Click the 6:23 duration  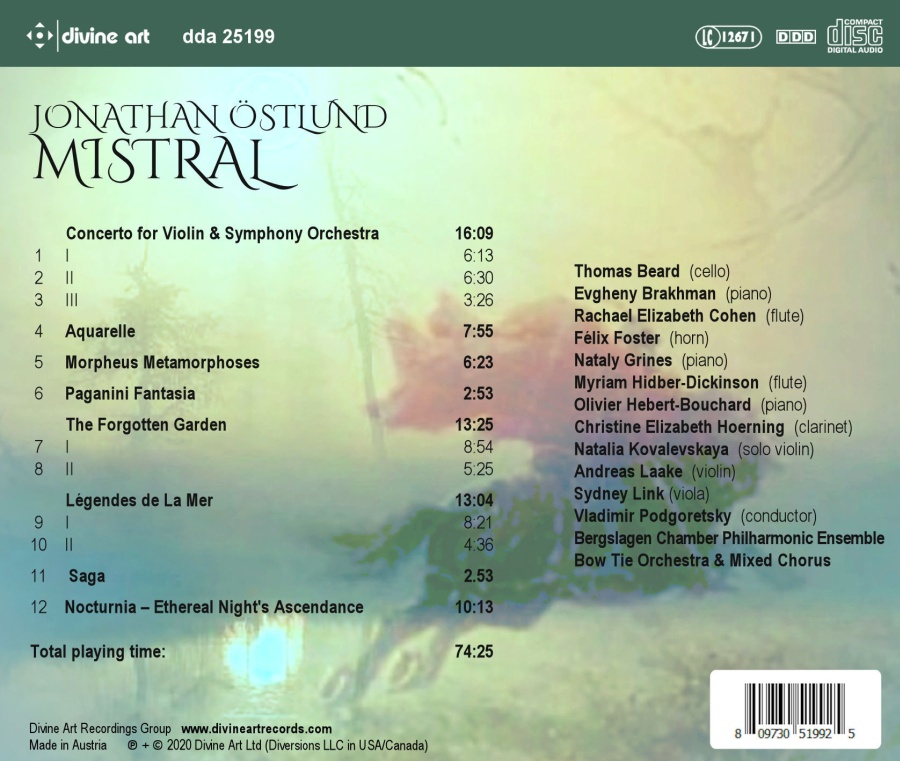[x=478, y=363]
